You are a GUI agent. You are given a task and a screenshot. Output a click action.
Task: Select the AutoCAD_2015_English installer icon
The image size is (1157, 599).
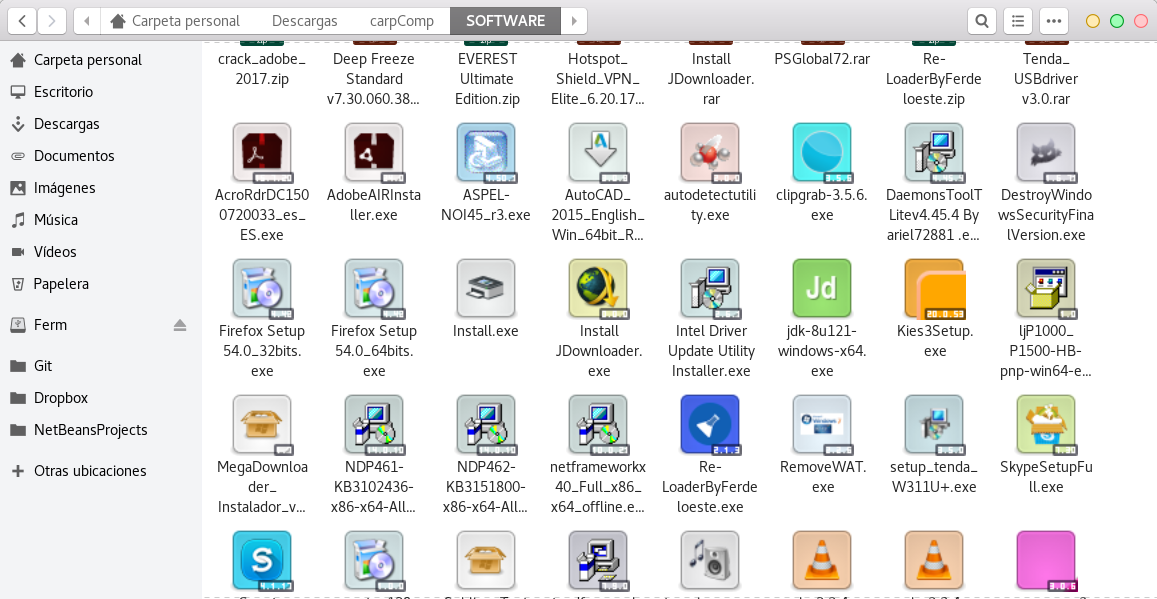pyautogui.click(x=598, y=153)
